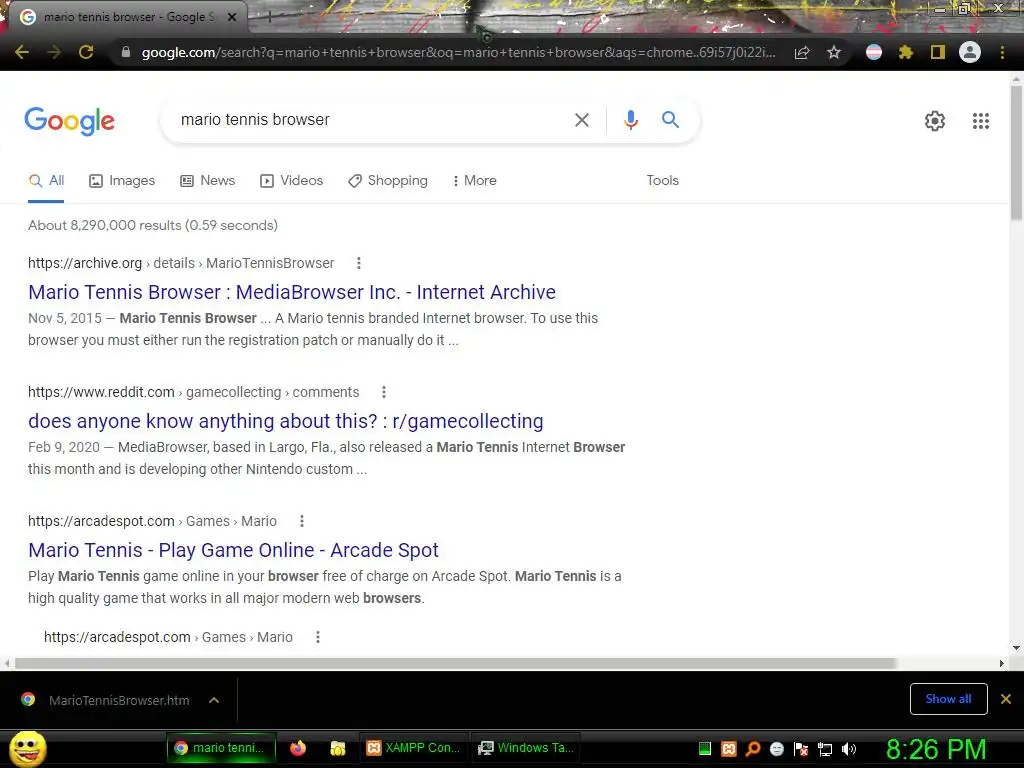Image resolution: width=1024 pixels, height=768 pixels.
Task: Open the Tools search options
Action: pos(662,180)
